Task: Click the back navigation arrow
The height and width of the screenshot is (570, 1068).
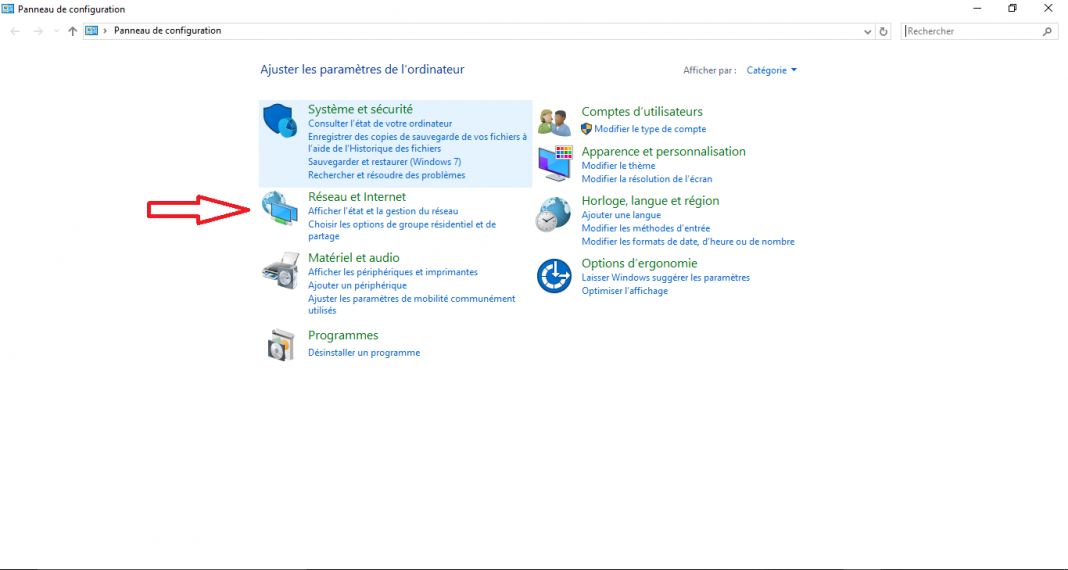Action: [x=15, y=31]
